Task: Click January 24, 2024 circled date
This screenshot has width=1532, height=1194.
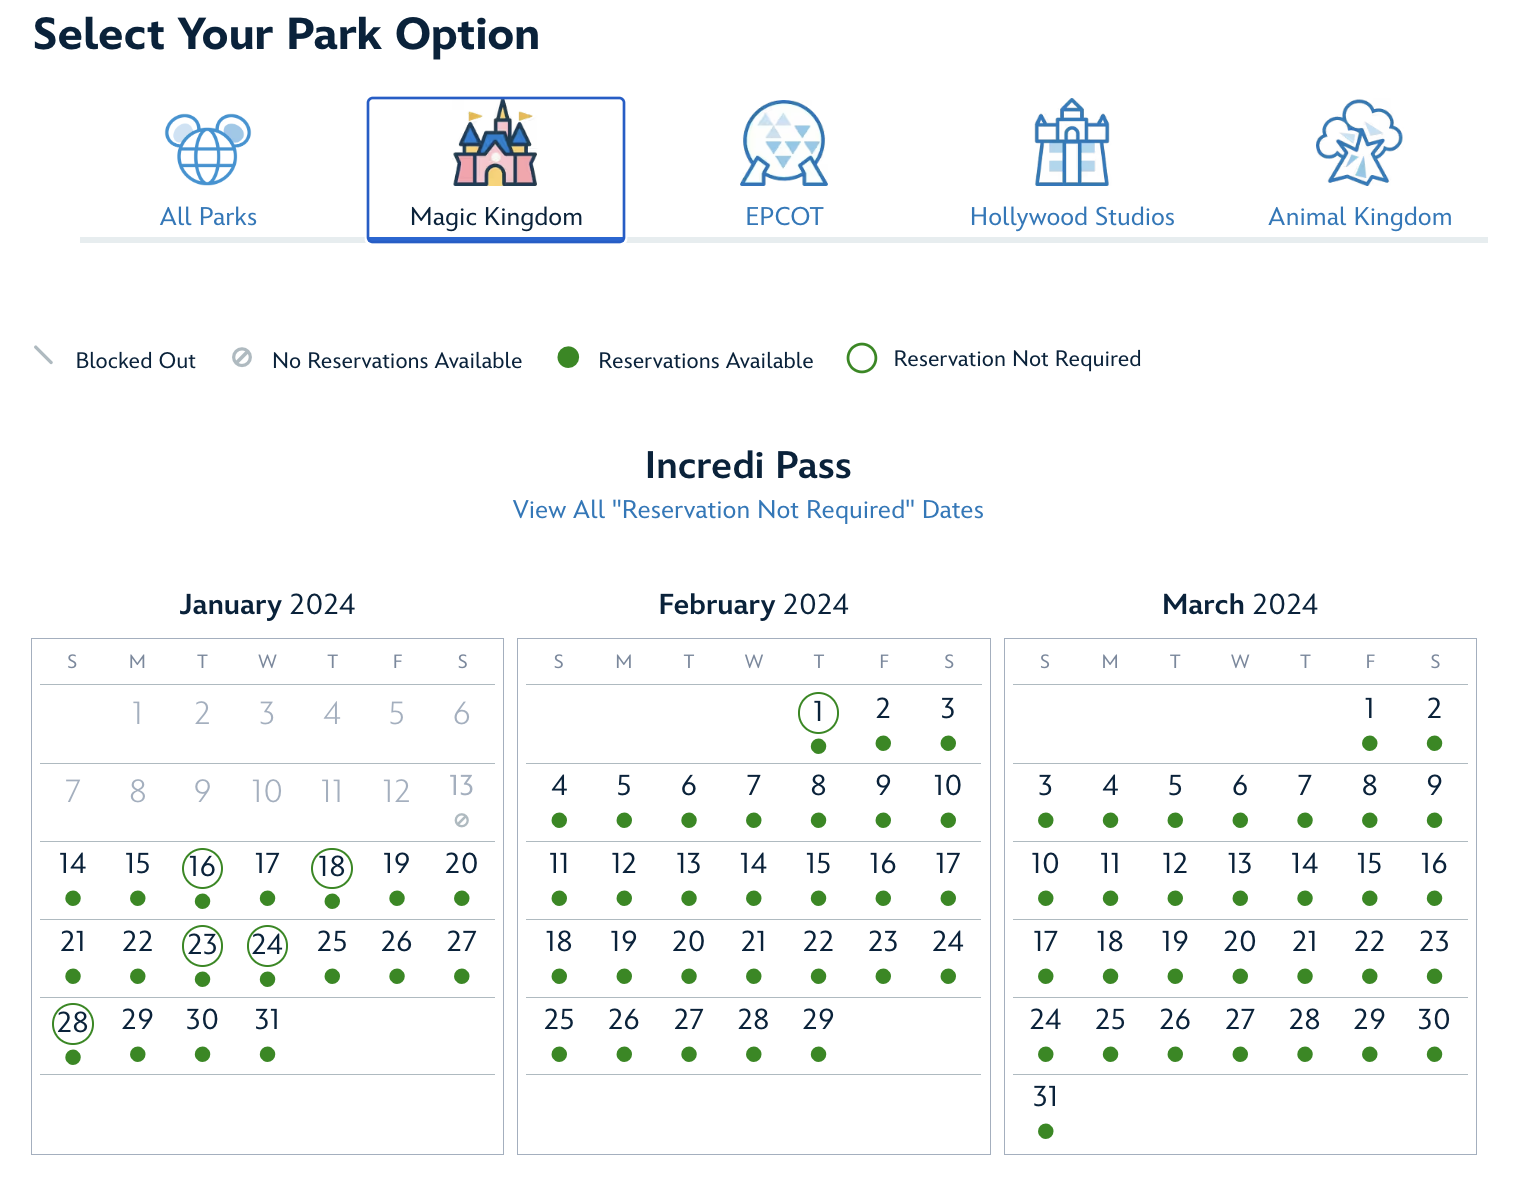Action: coord(267,945)
